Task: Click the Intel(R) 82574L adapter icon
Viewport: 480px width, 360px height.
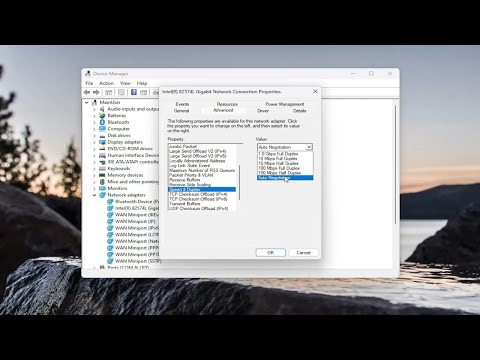Action: pos(110,208)
